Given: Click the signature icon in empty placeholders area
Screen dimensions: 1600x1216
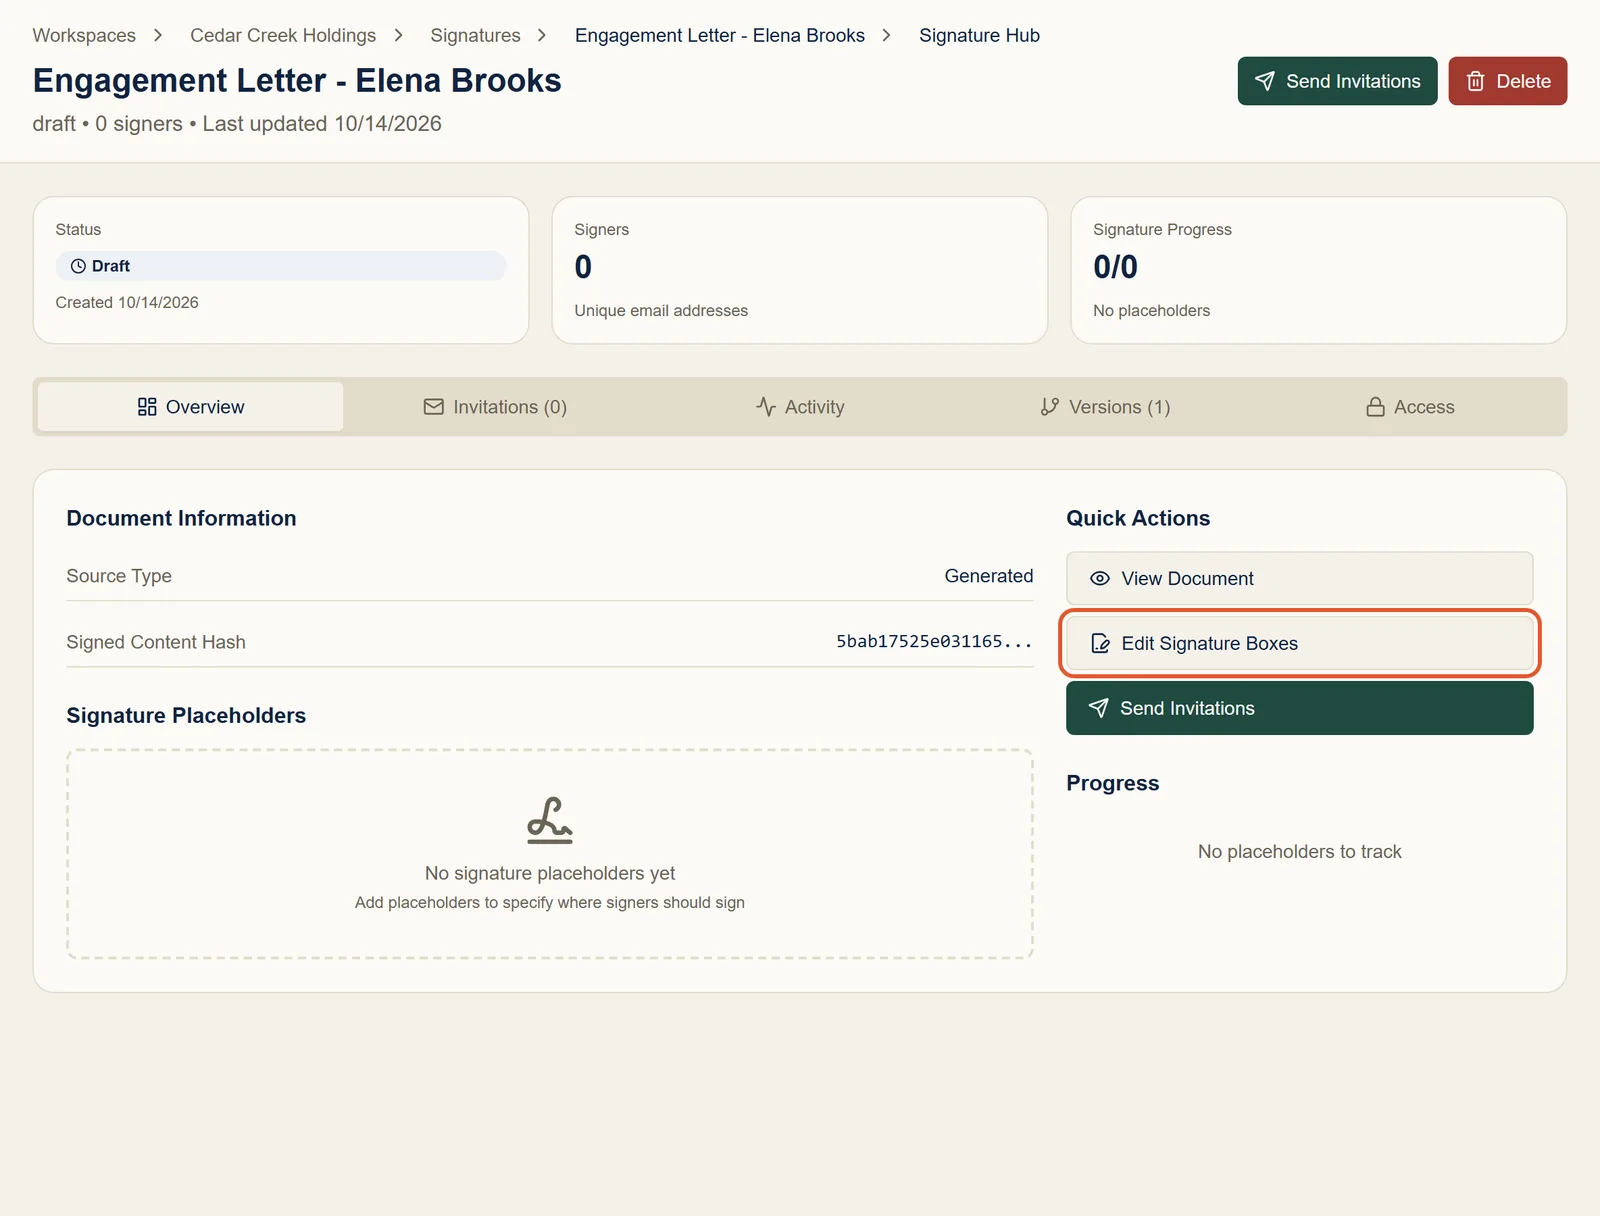Looking at the screenshot, I should tap(550, 820).
